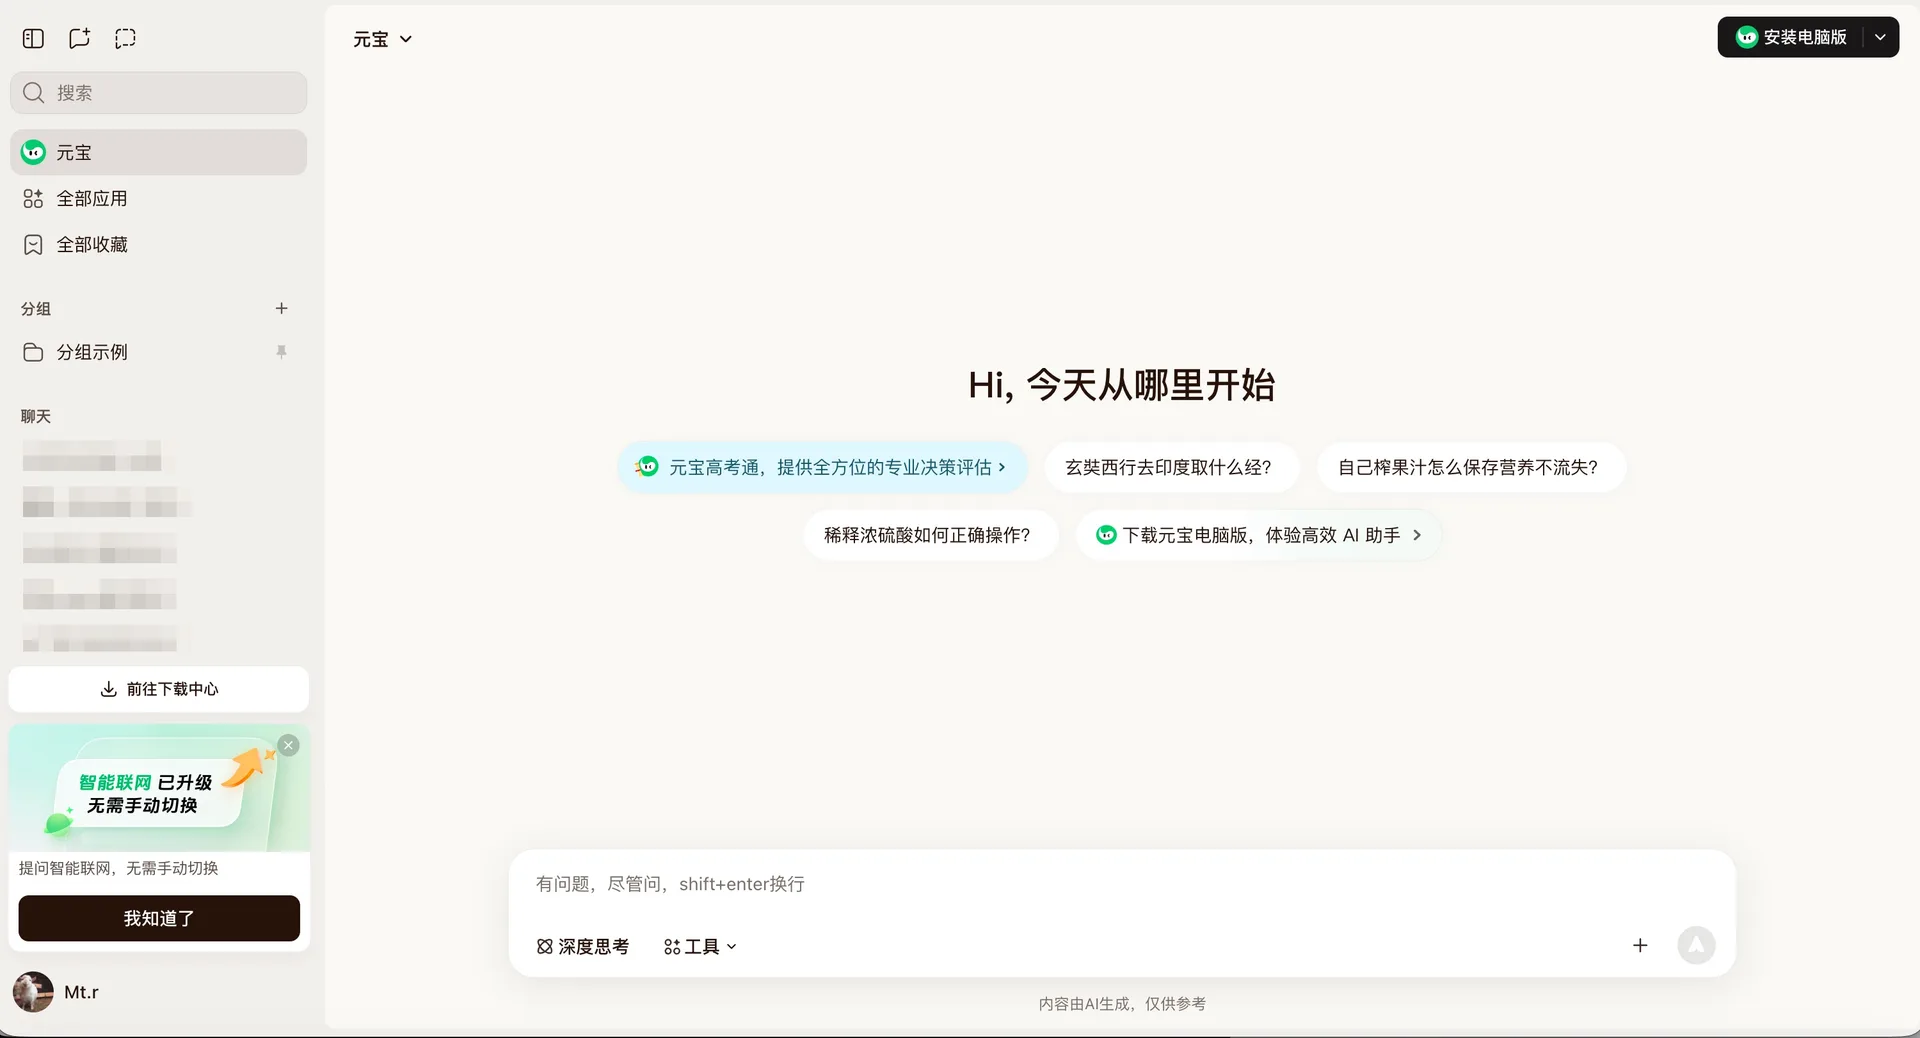Screen dimensions: 1920x1038
Task: Click the plus attachment icon in input box
Action: [x=1640, y=945]
